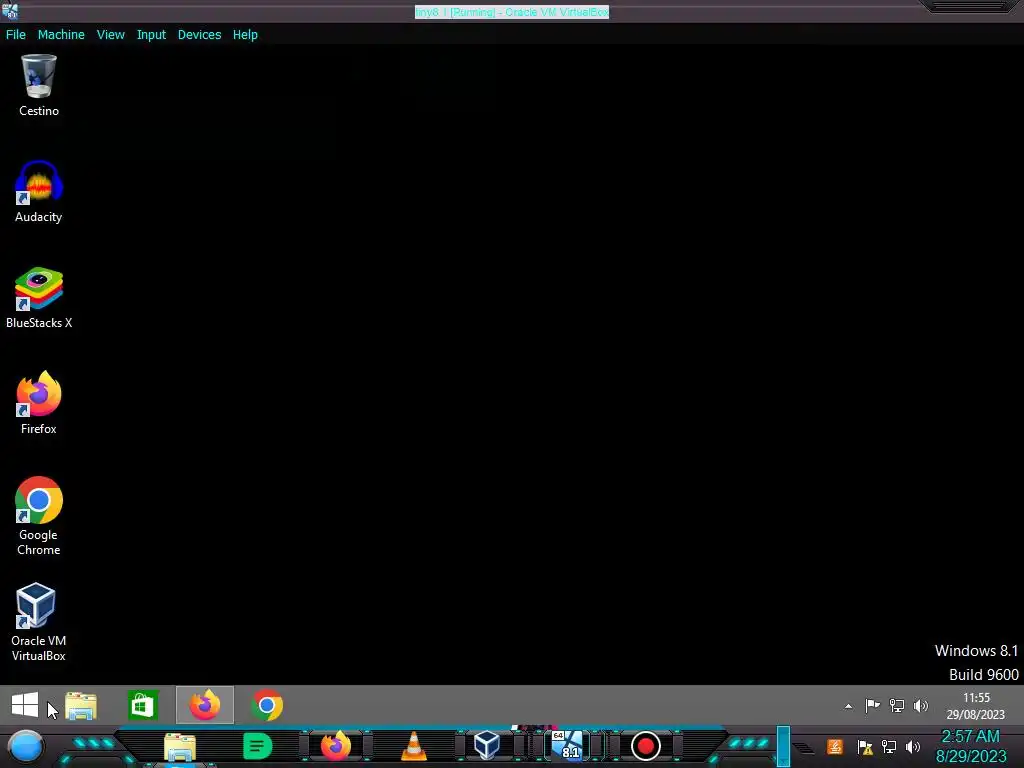The width and height of the screenshot is (1024, 768).
Task: Open VirtualBox Manager on the host taskbar
Action: click(487, 746)
